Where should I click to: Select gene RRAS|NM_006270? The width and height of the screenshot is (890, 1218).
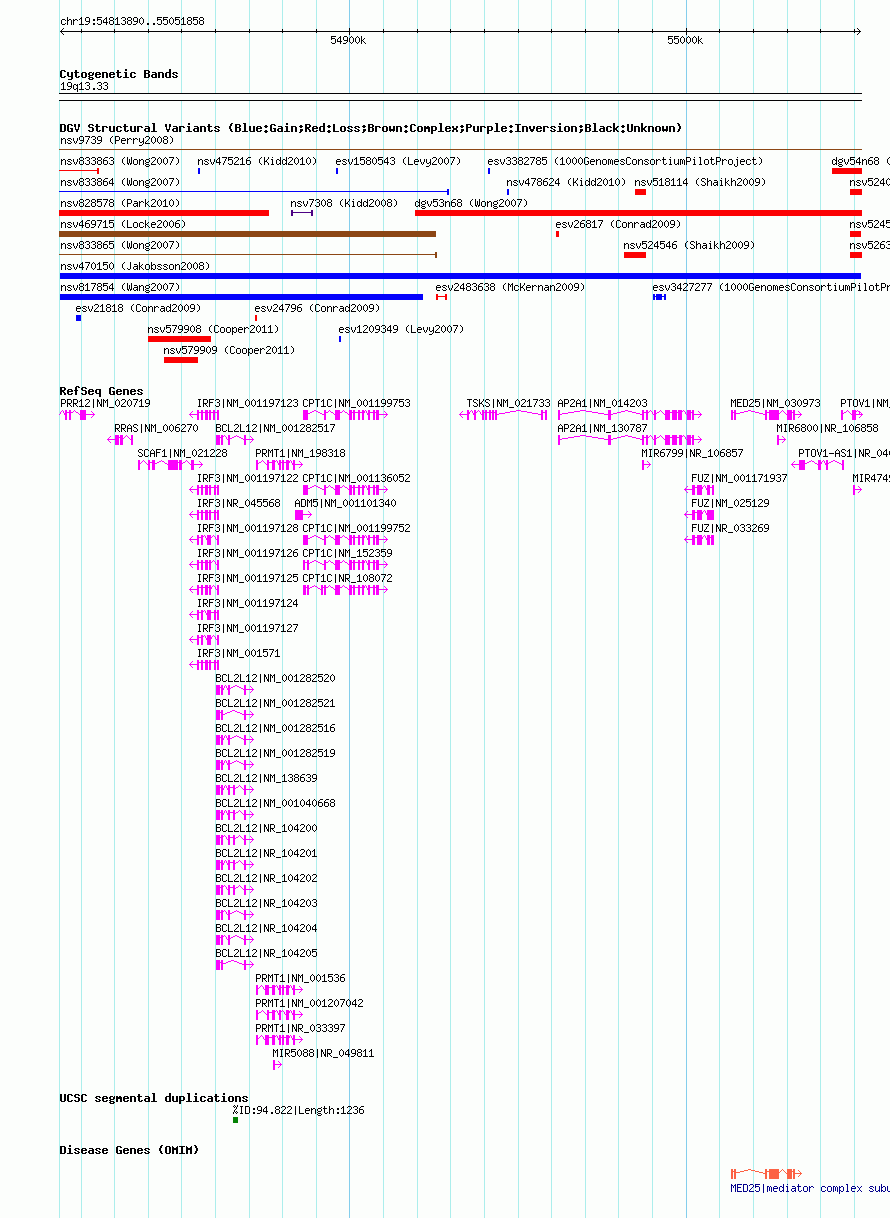(x=156, y=428)
